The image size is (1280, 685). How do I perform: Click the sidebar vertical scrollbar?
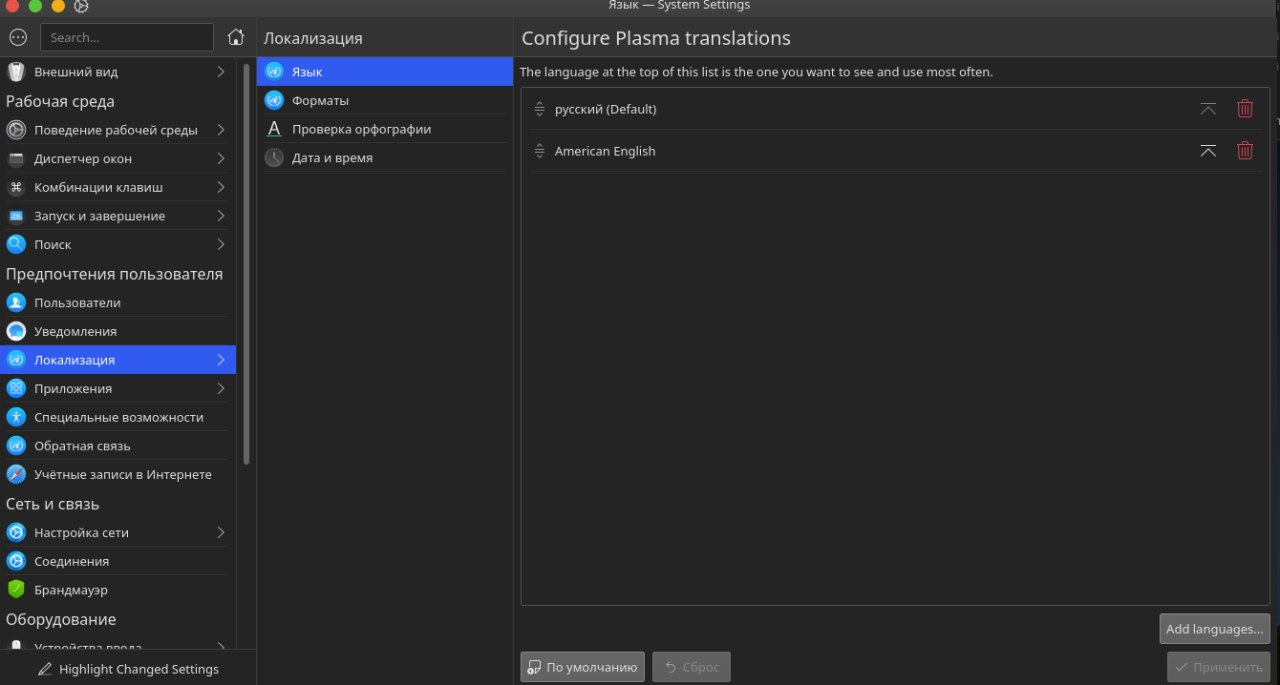(x=246, y=260)
